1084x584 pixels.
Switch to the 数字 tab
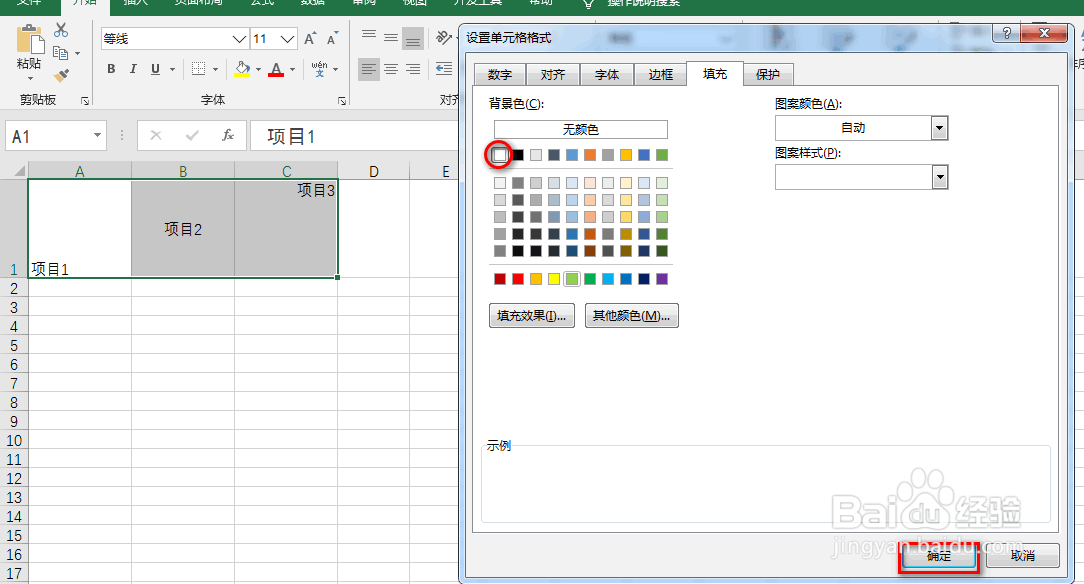pos(500,75)
